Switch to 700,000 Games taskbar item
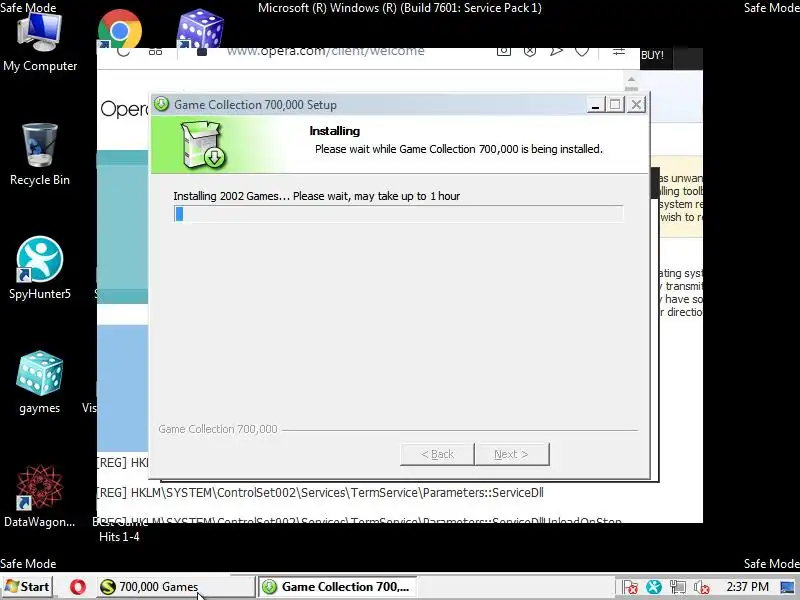The image size is (800, 600). coord(175,587)
